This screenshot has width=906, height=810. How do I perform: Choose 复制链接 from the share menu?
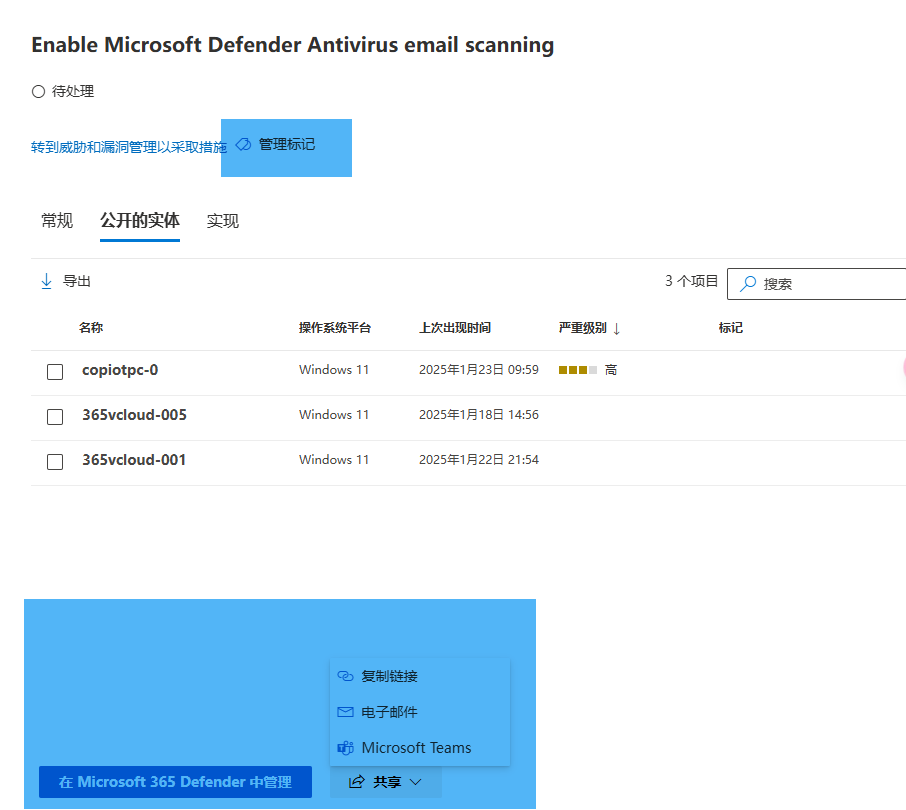(420, 676)
